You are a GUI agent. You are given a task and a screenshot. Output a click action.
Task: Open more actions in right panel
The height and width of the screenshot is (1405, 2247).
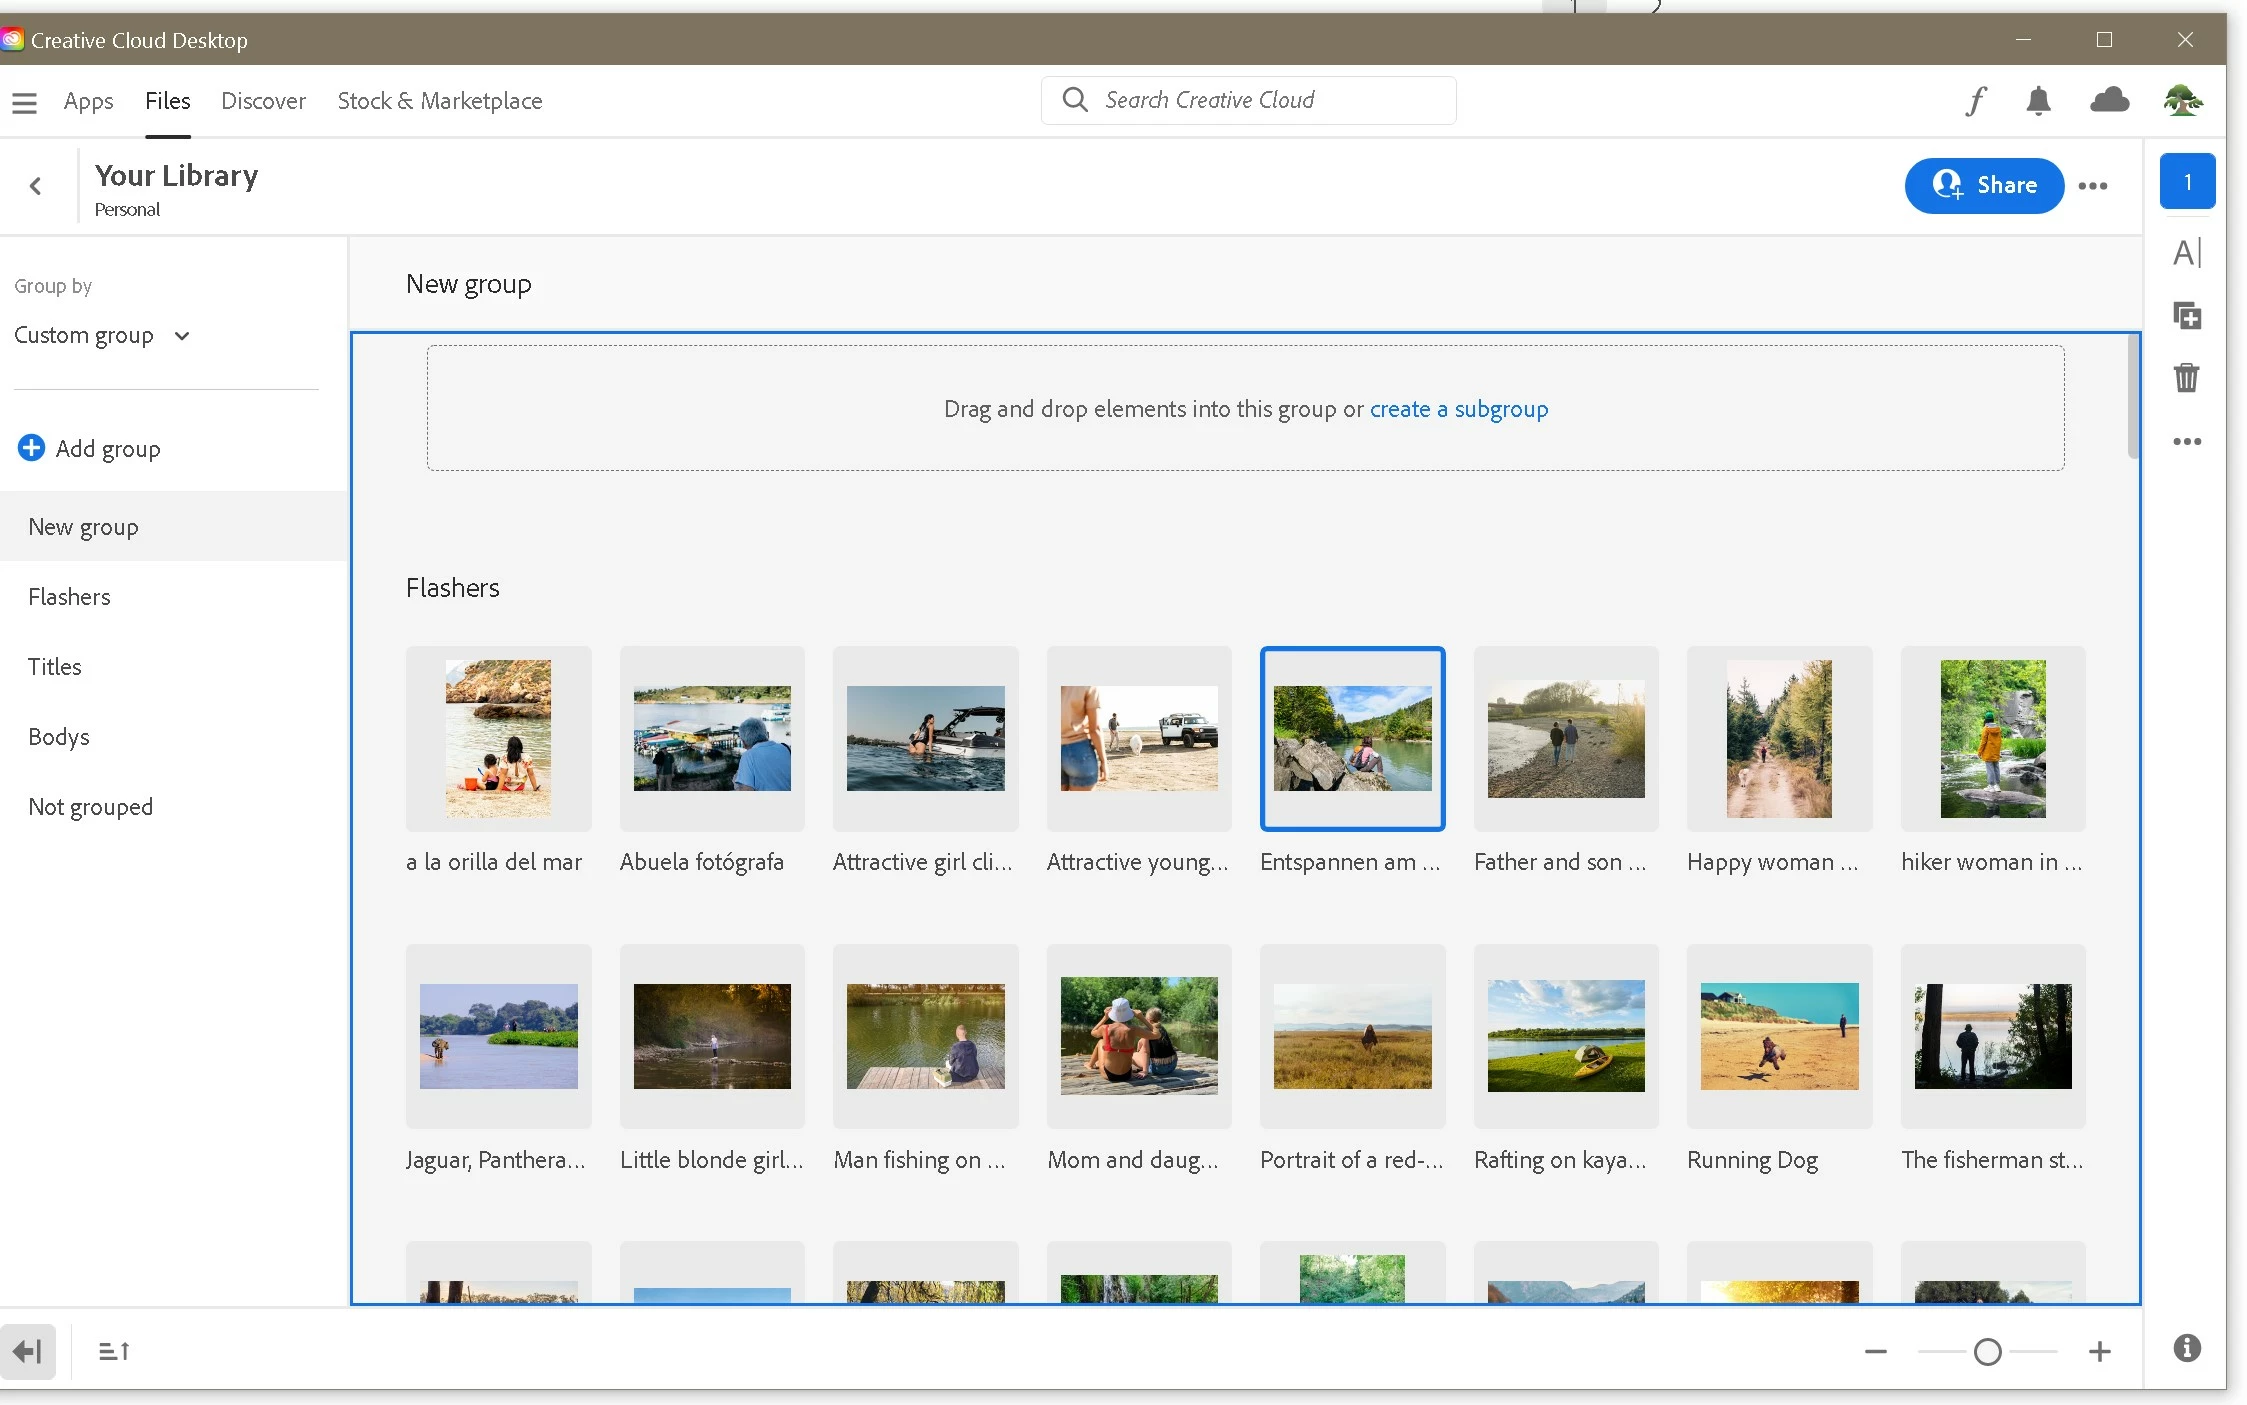tap(2187, 441)
